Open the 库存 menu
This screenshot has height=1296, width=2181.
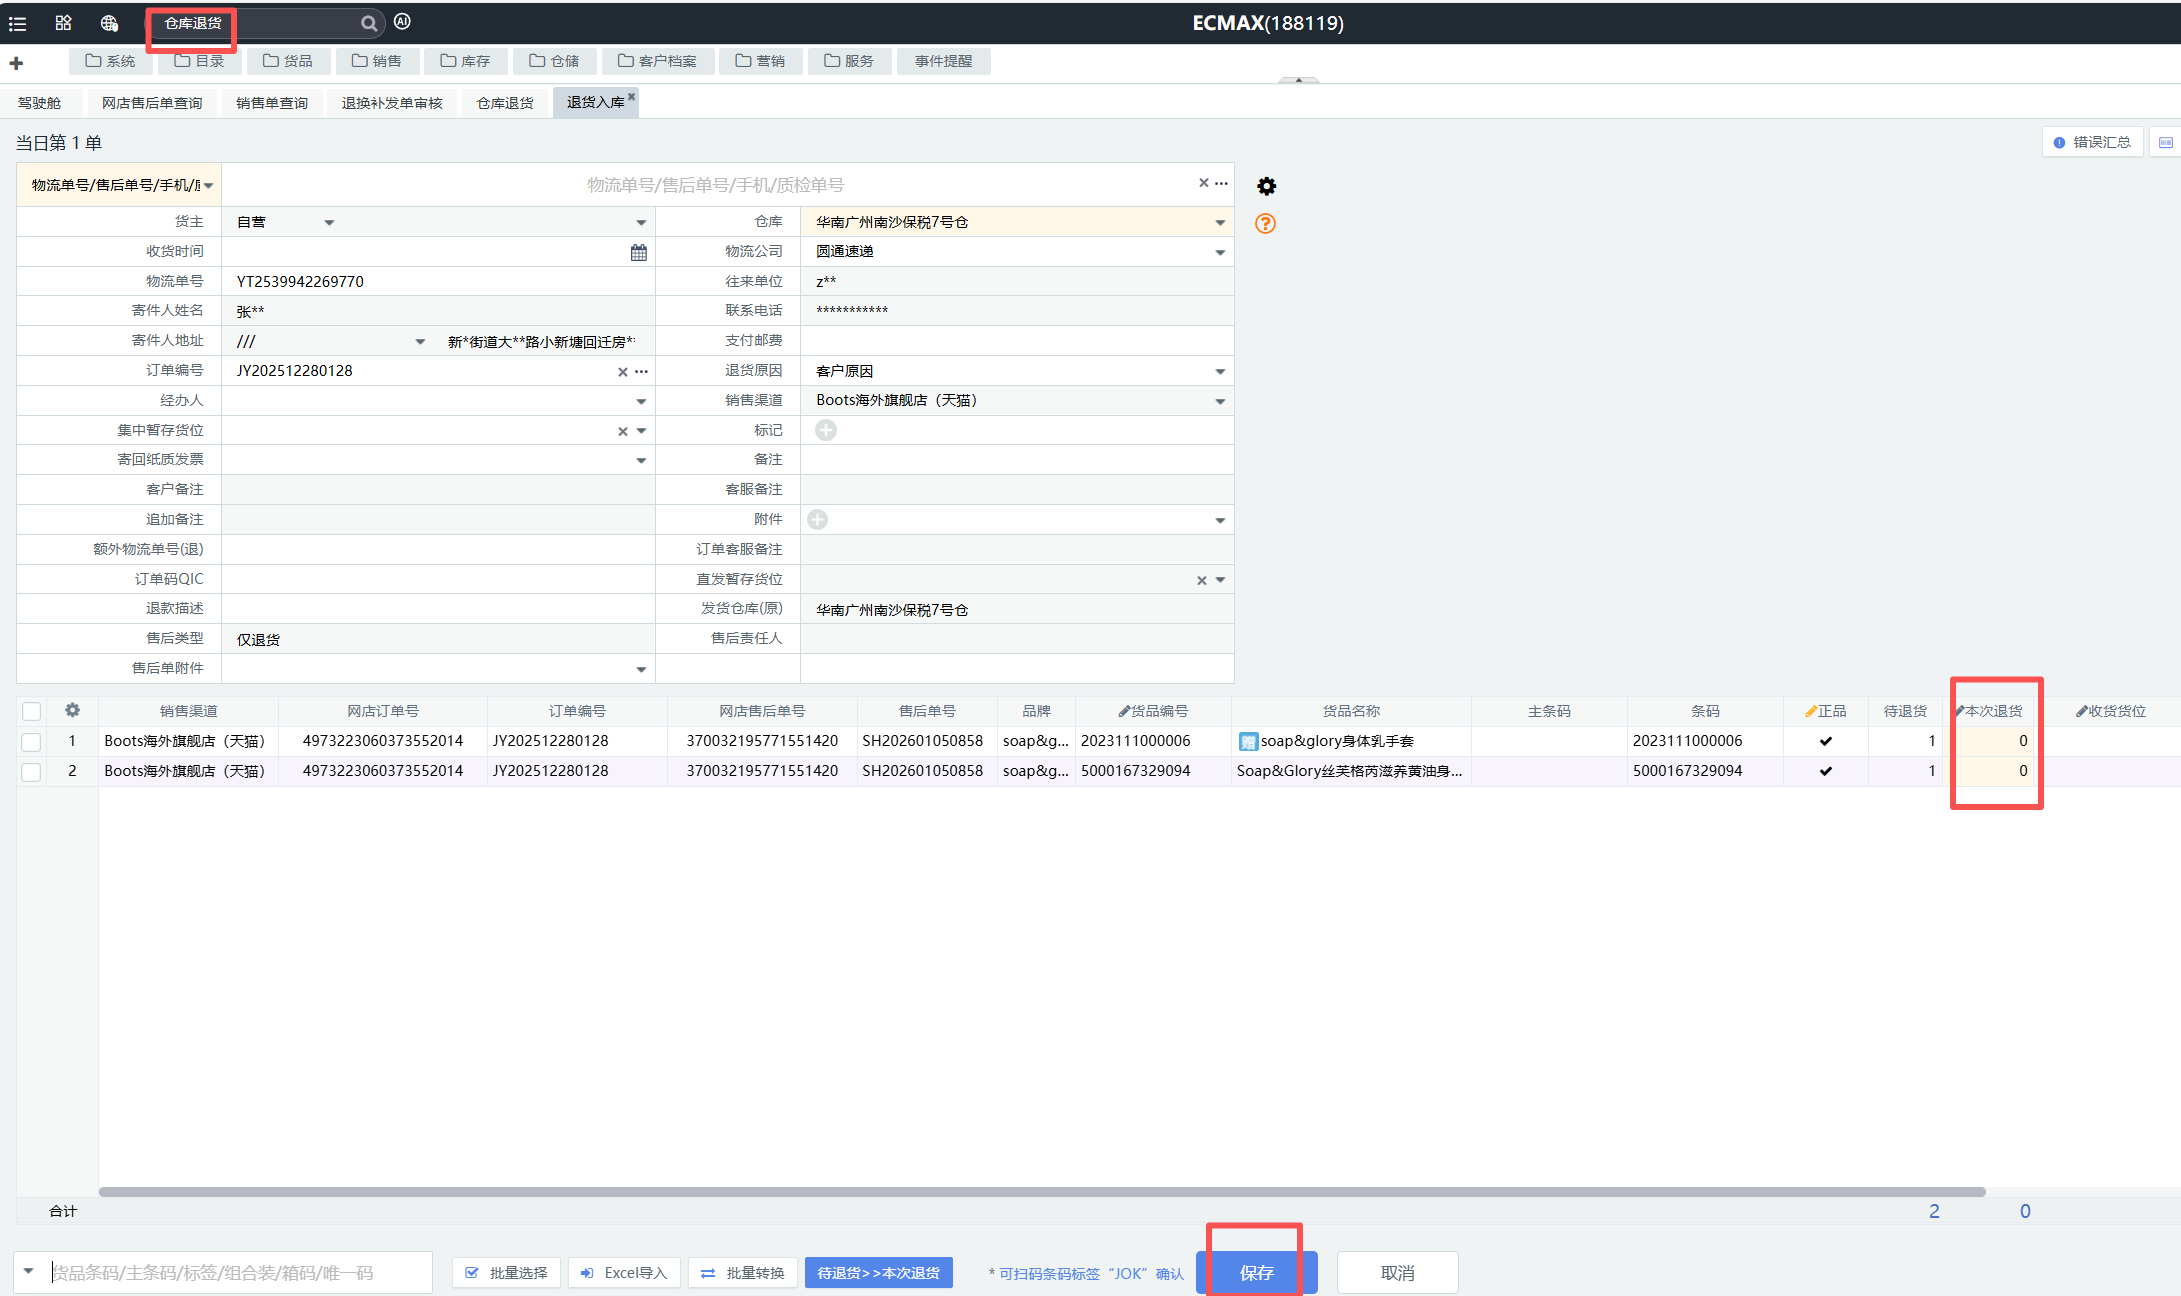[x=466, y=61]
